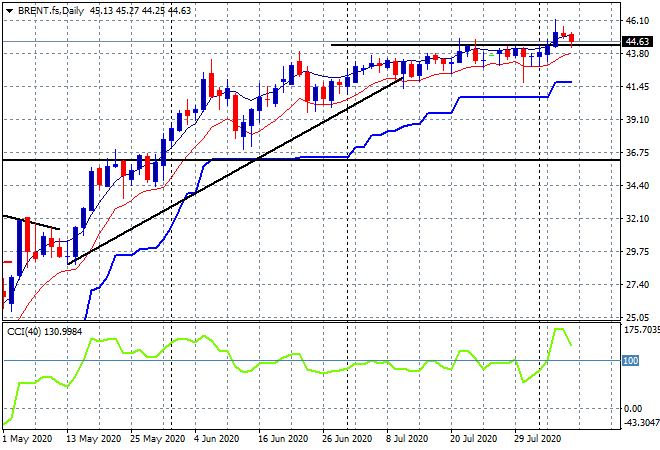Viewport: 660px width, 450px height.
Task: Click the 25.05 price axis label
Action: (637, 317)
